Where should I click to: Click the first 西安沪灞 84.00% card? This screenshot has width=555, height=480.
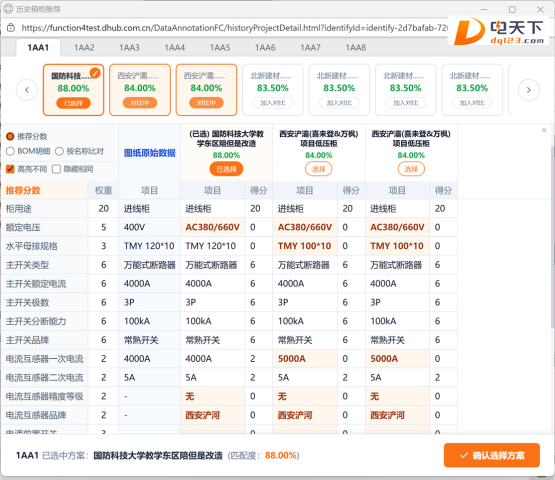tap(140, 90)
